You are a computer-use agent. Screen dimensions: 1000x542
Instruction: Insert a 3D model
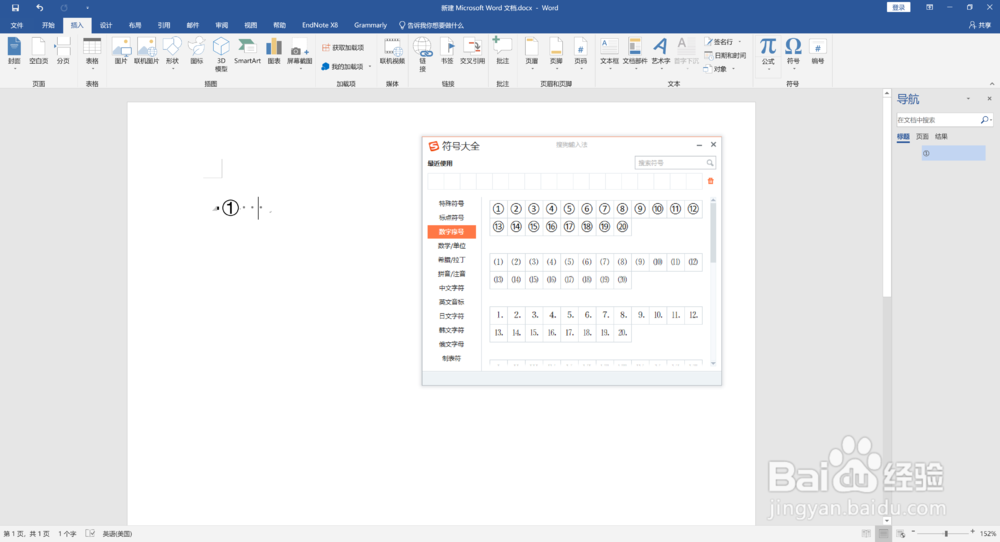tap(221, 54)
